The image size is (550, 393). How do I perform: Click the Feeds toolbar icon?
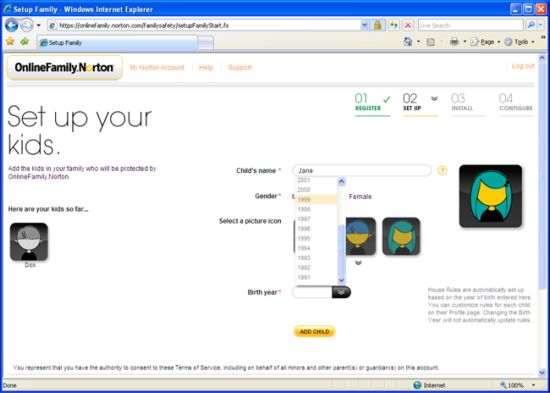pyautogui.click(x=431, y=42)
